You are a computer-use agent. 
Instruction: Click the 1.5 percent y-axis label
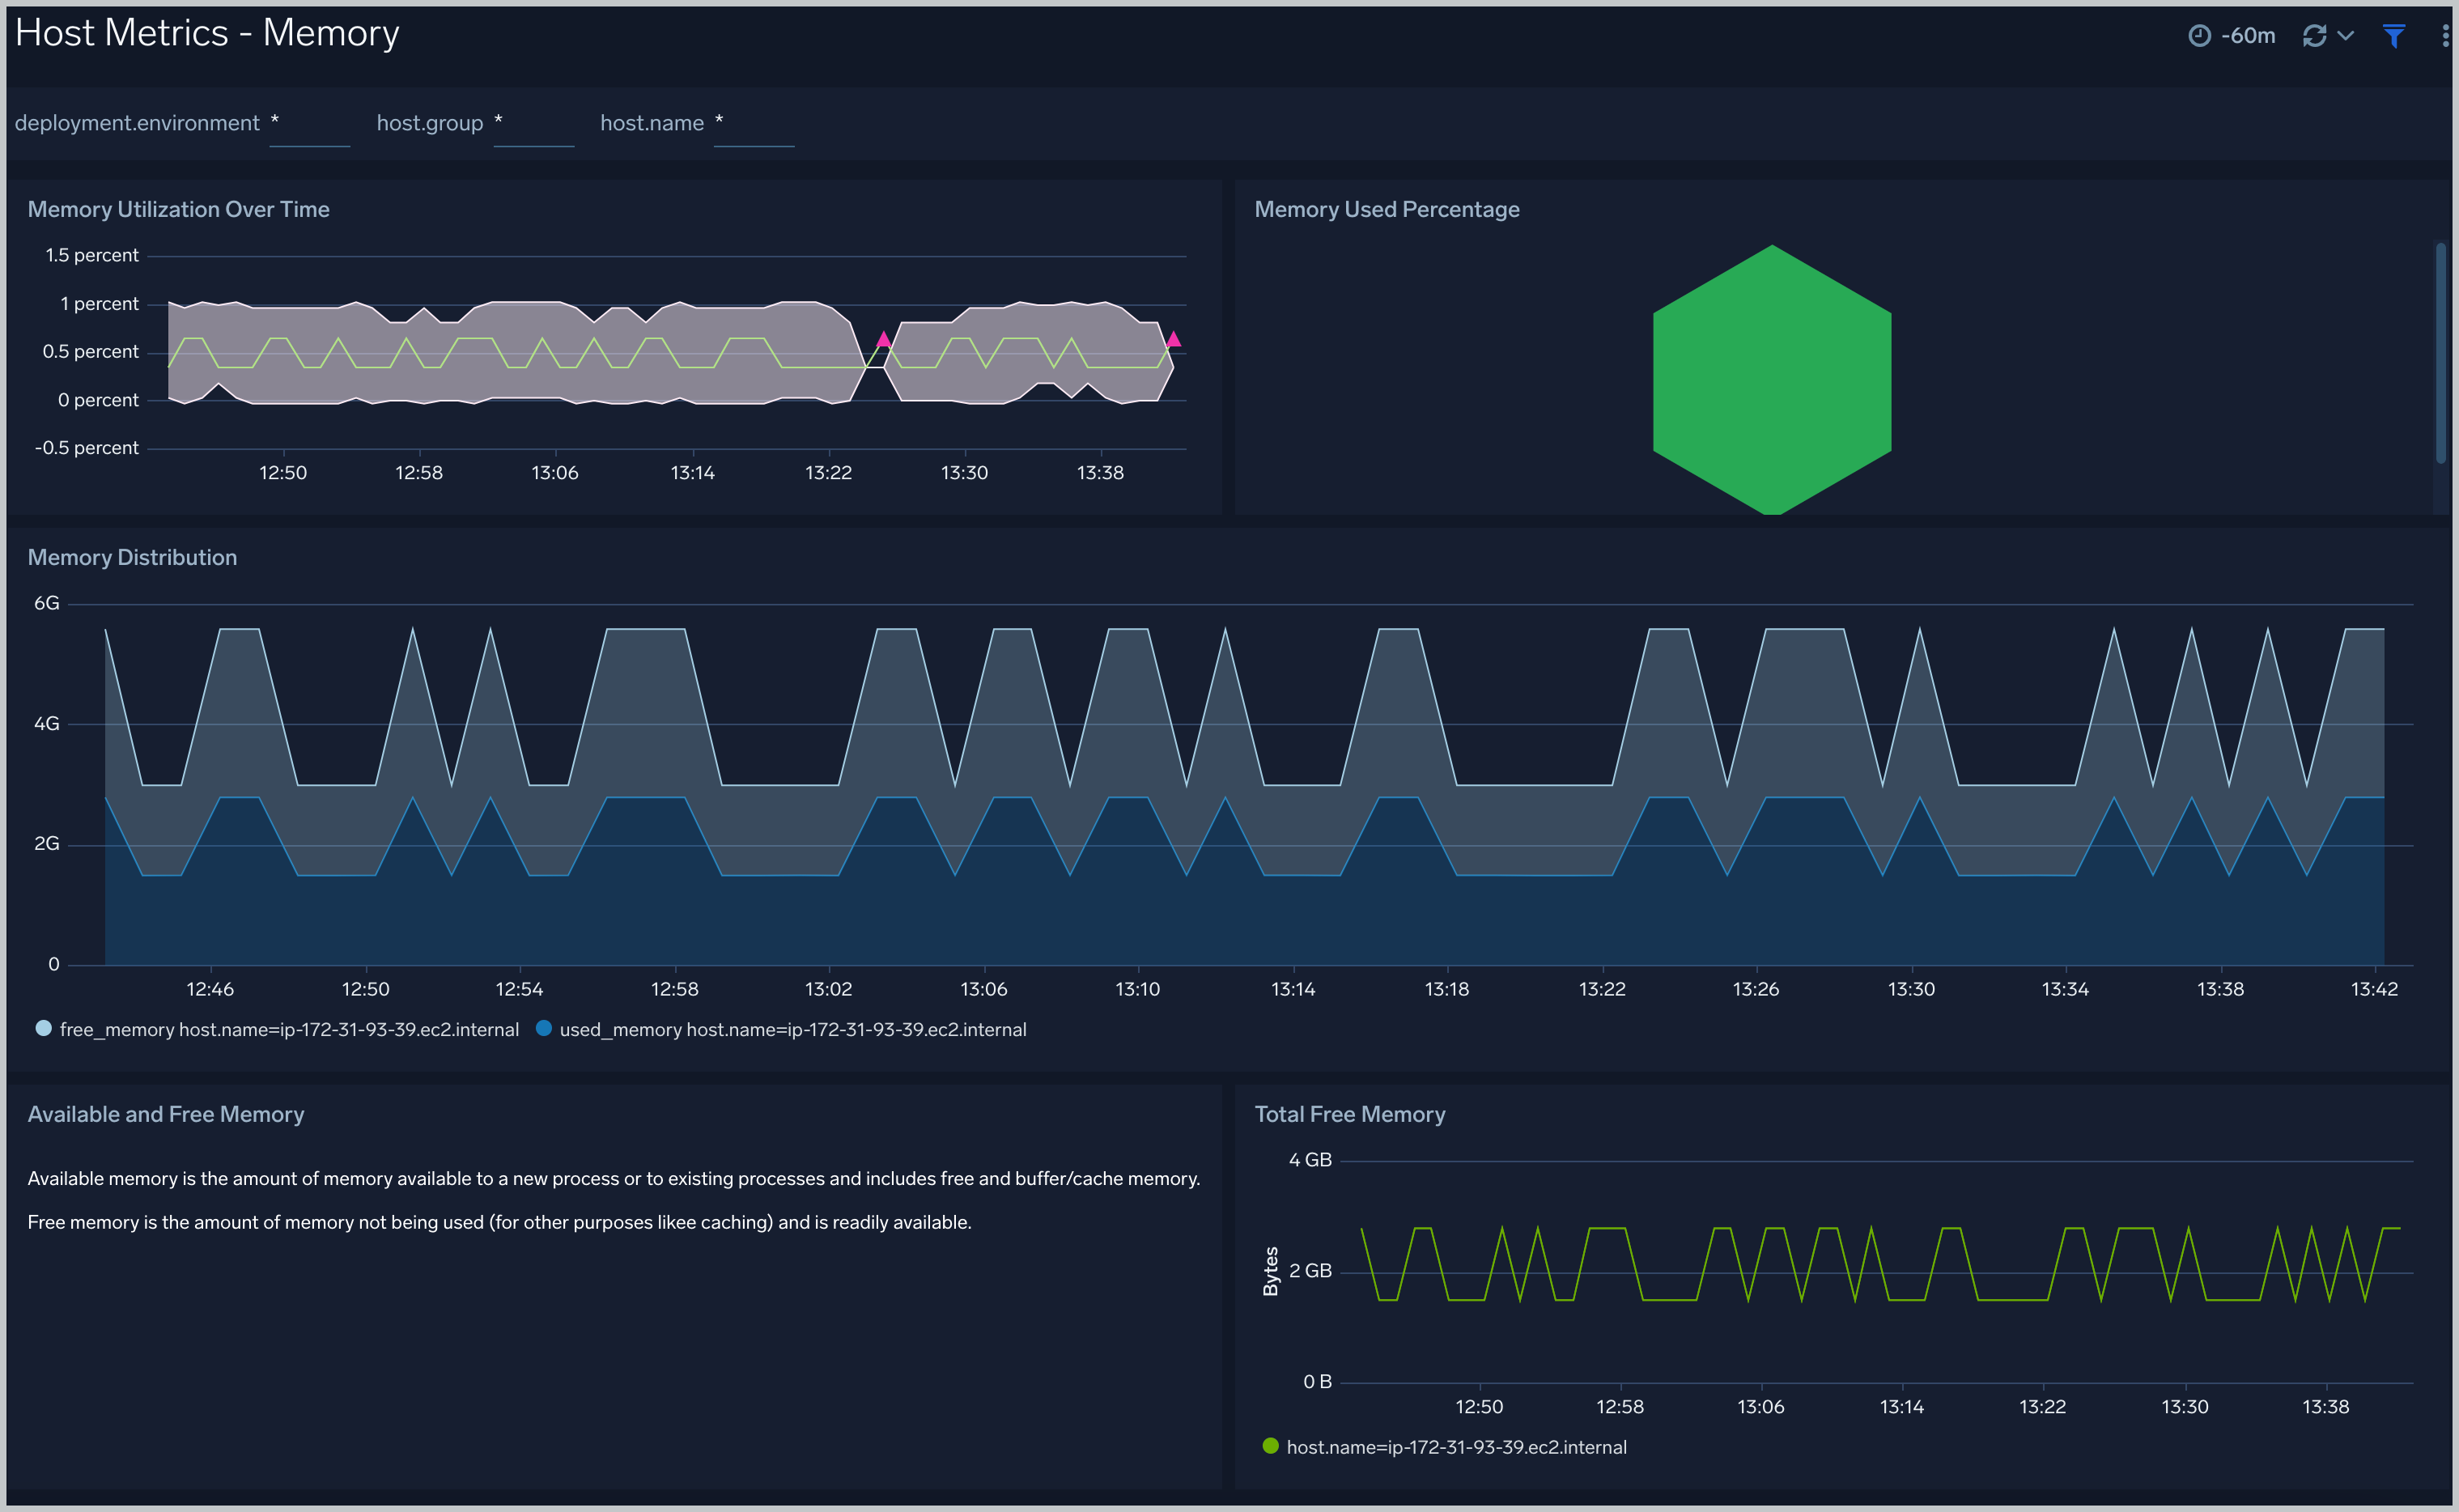(91, 255)
